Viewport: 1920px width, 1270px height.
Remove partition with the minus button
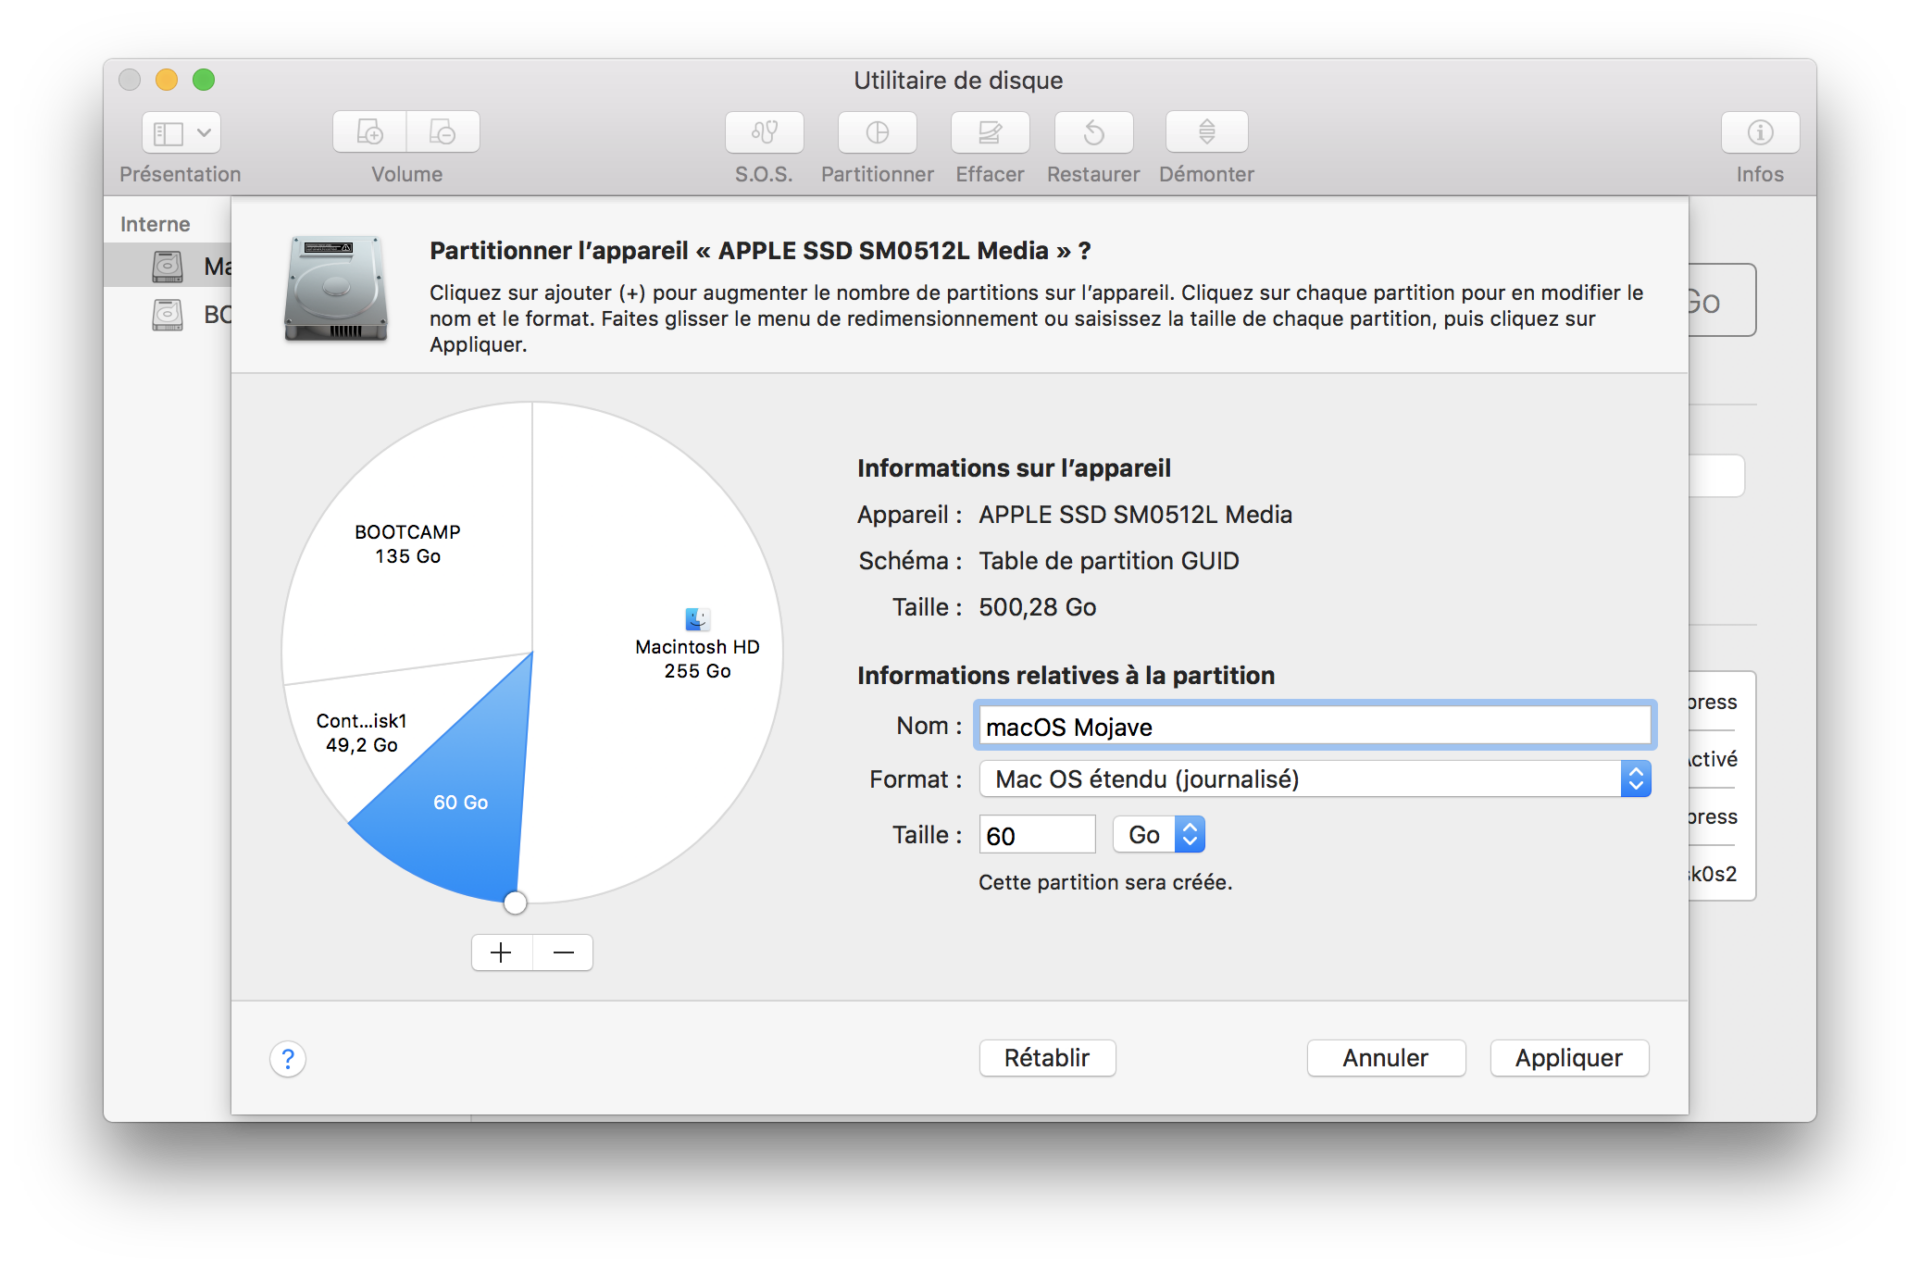(563, 953)
